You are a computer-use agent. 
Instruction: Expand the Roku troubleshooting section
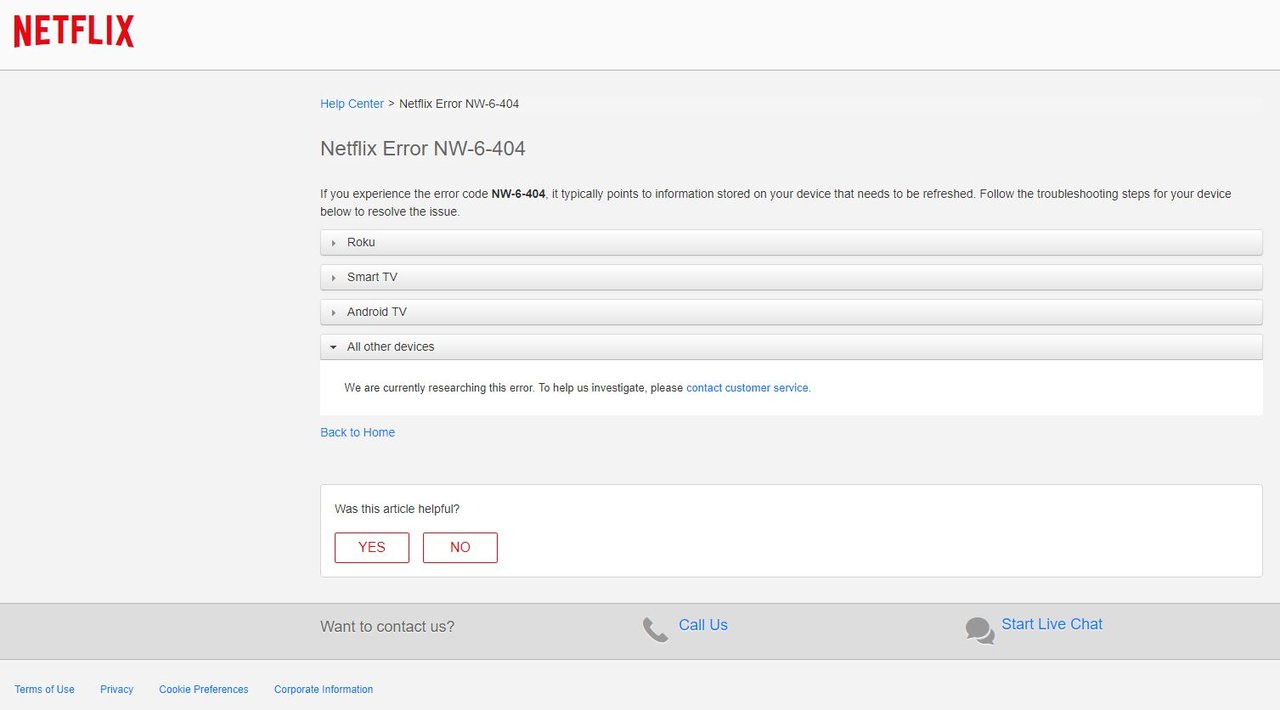(791, 242)
